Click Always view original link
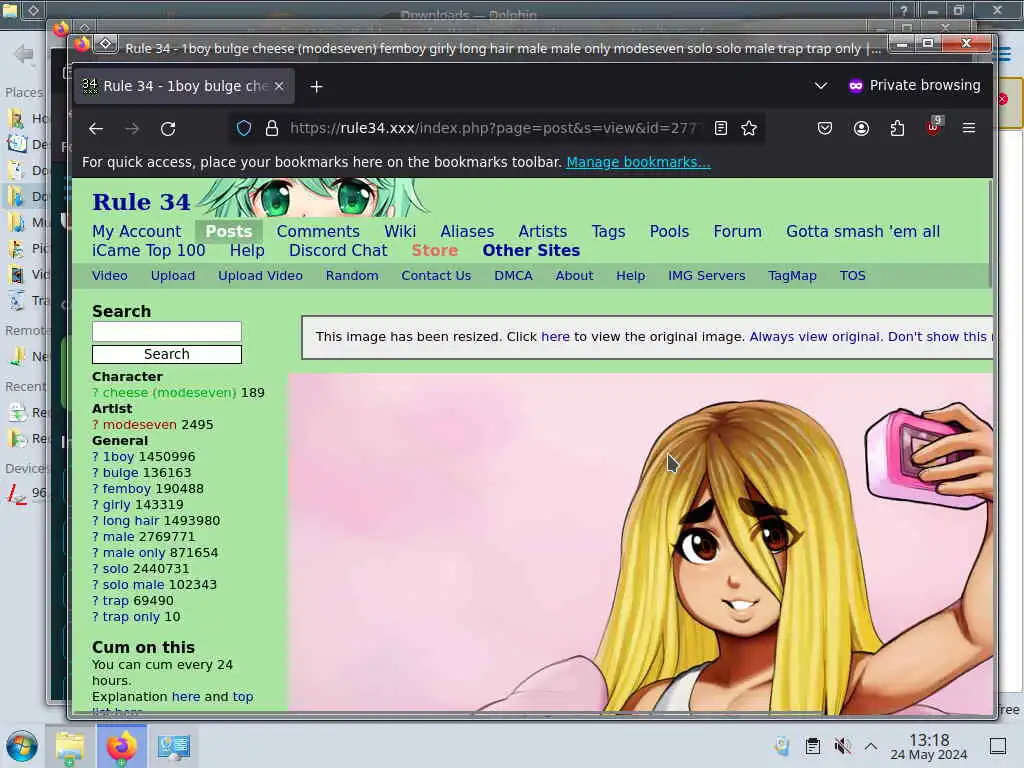The width and height of the screenshot is (1024, 768). coord(816,336)
